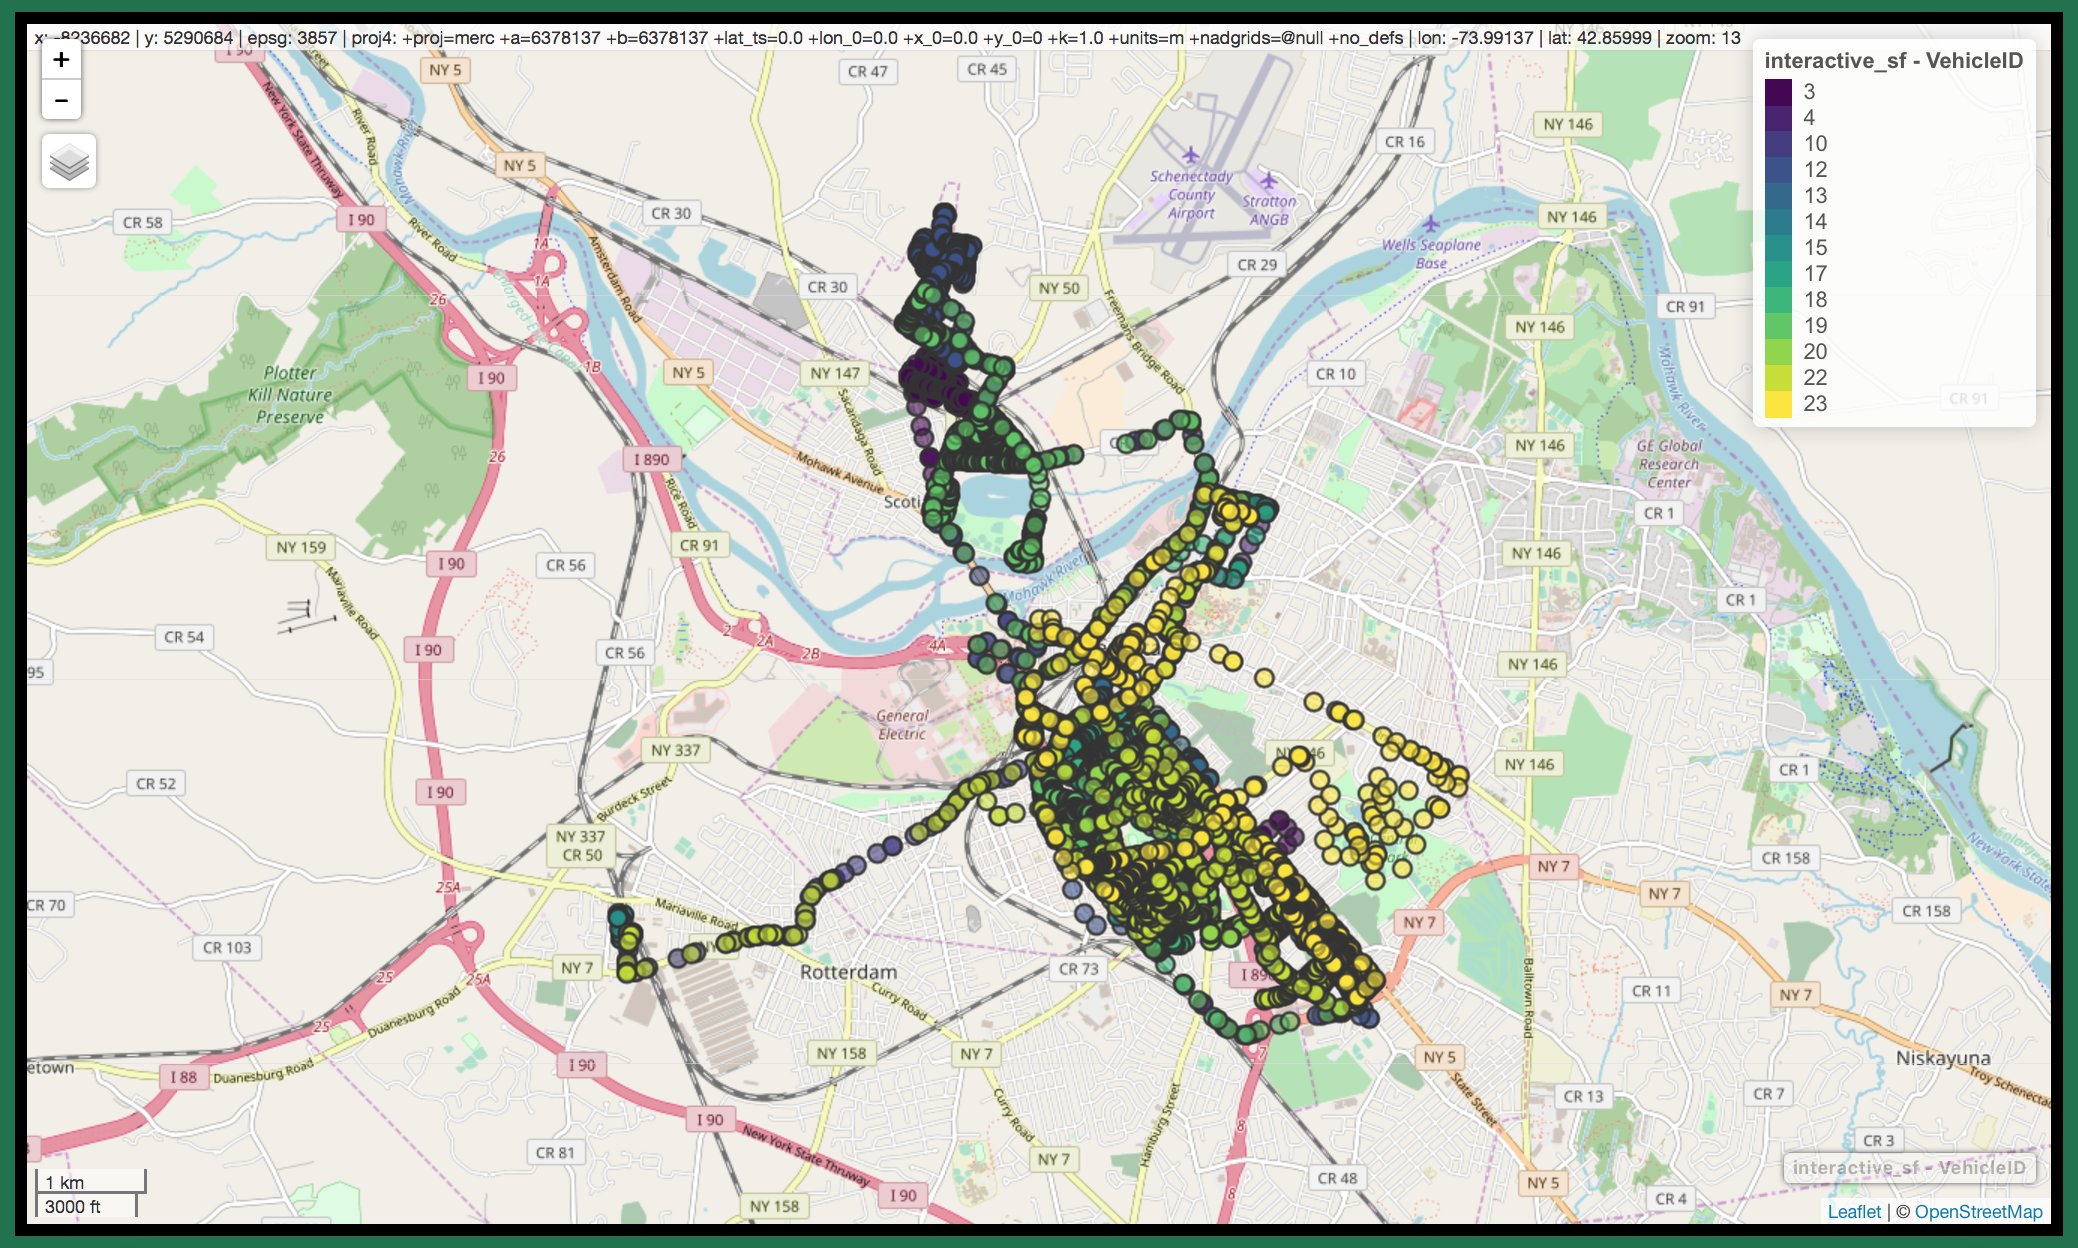The image size is (2078, 1248).
Task: Click the Stratton ANGB airport icon
Action: coord(1268,181)
